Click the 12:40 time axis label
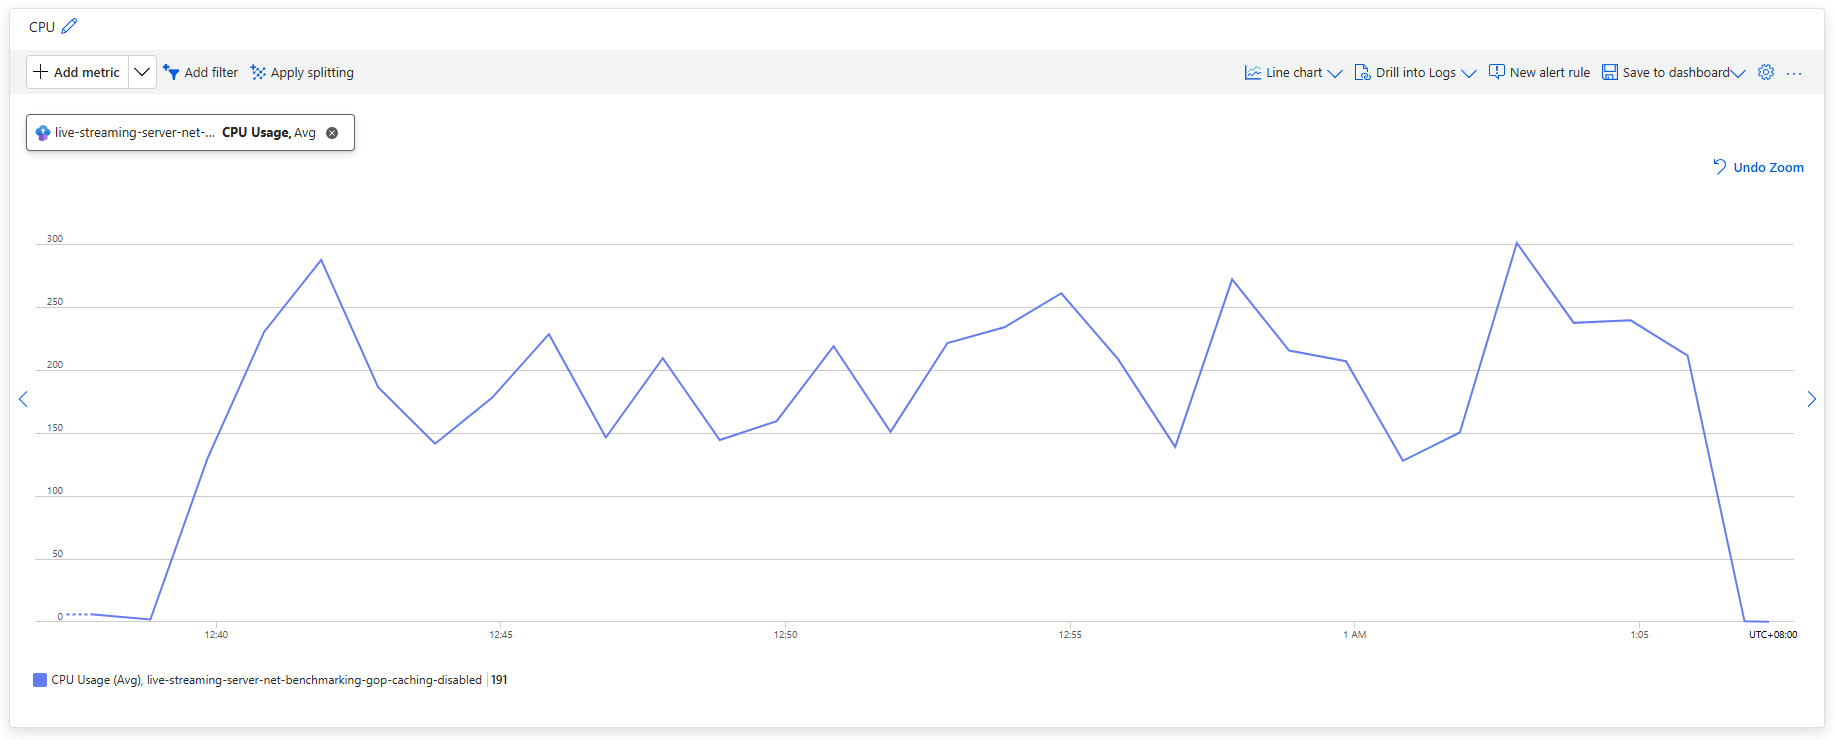Image resolution: width=1834 pixels, height=740 pixels. coord(216,635)
